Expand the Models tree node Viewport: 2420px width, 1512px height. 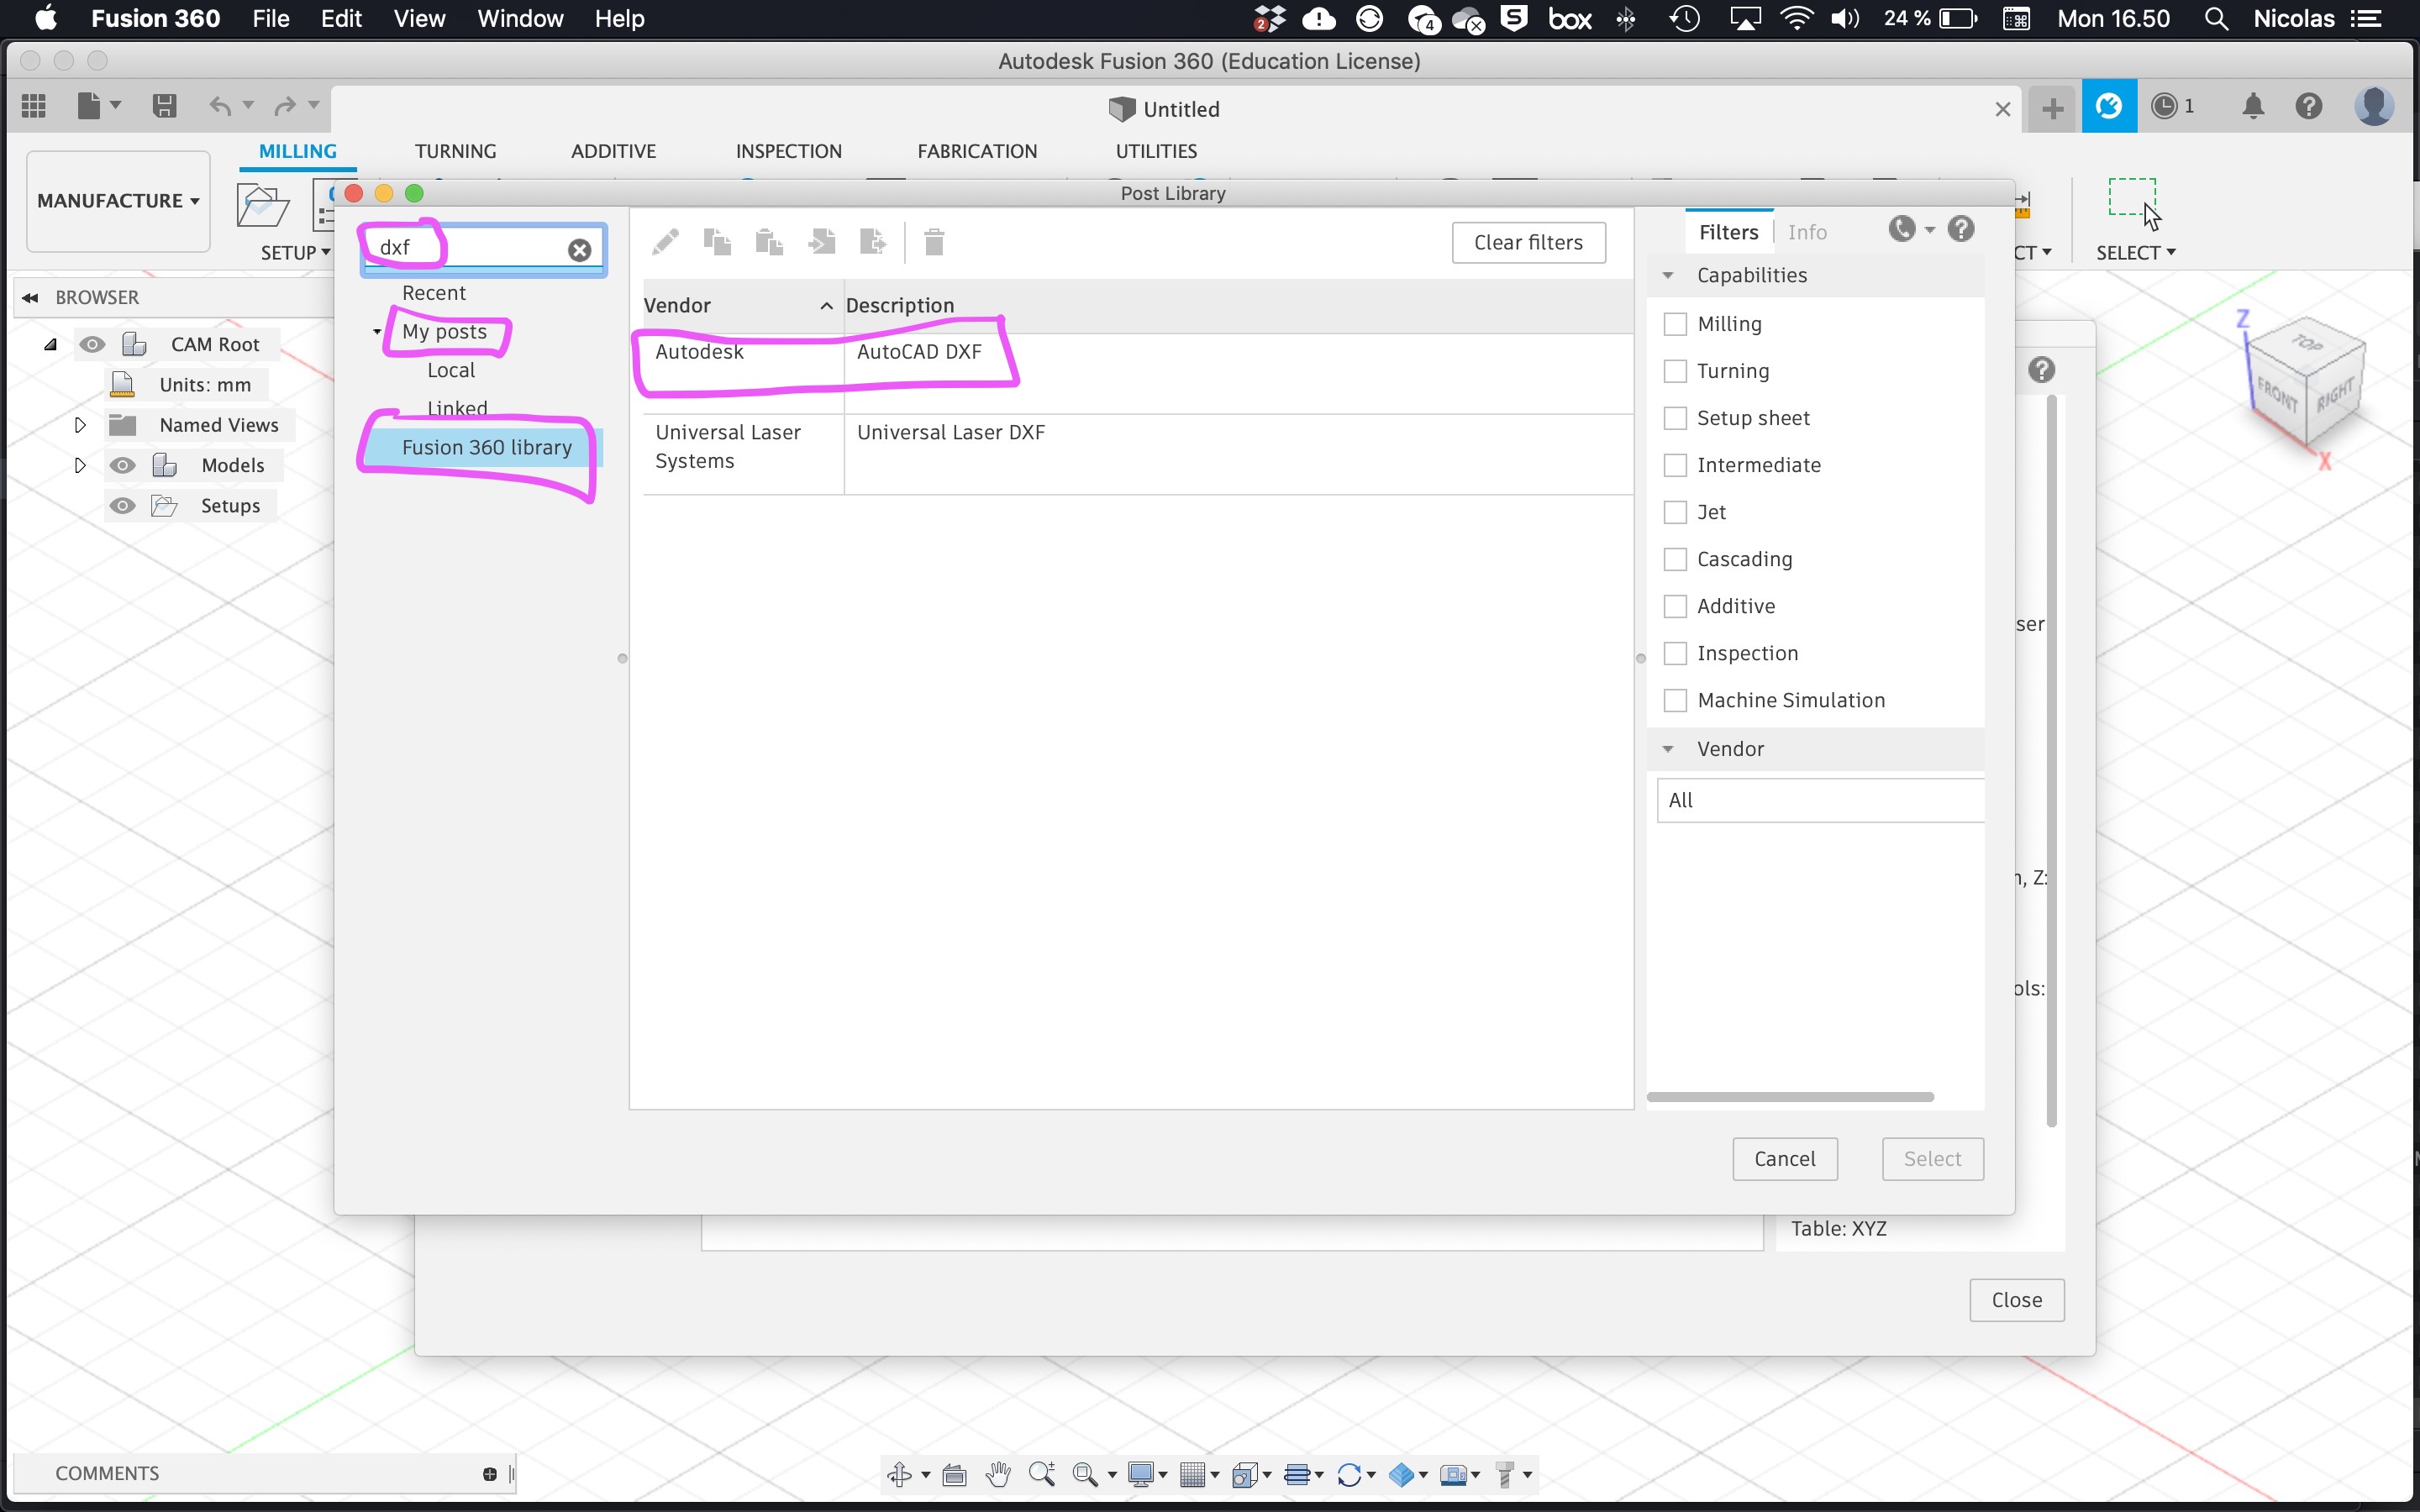click(x=80, y=465)
